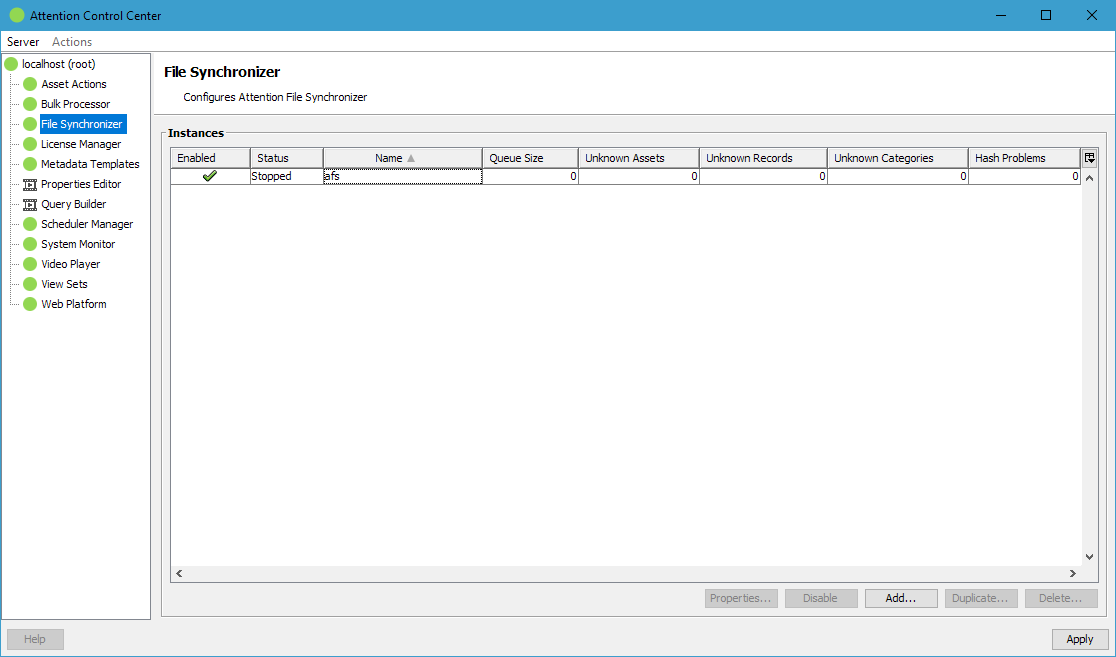Open the column chooser icon at table corner
This screenshot has height=657, width=1116.
[x=1090, y=158]
